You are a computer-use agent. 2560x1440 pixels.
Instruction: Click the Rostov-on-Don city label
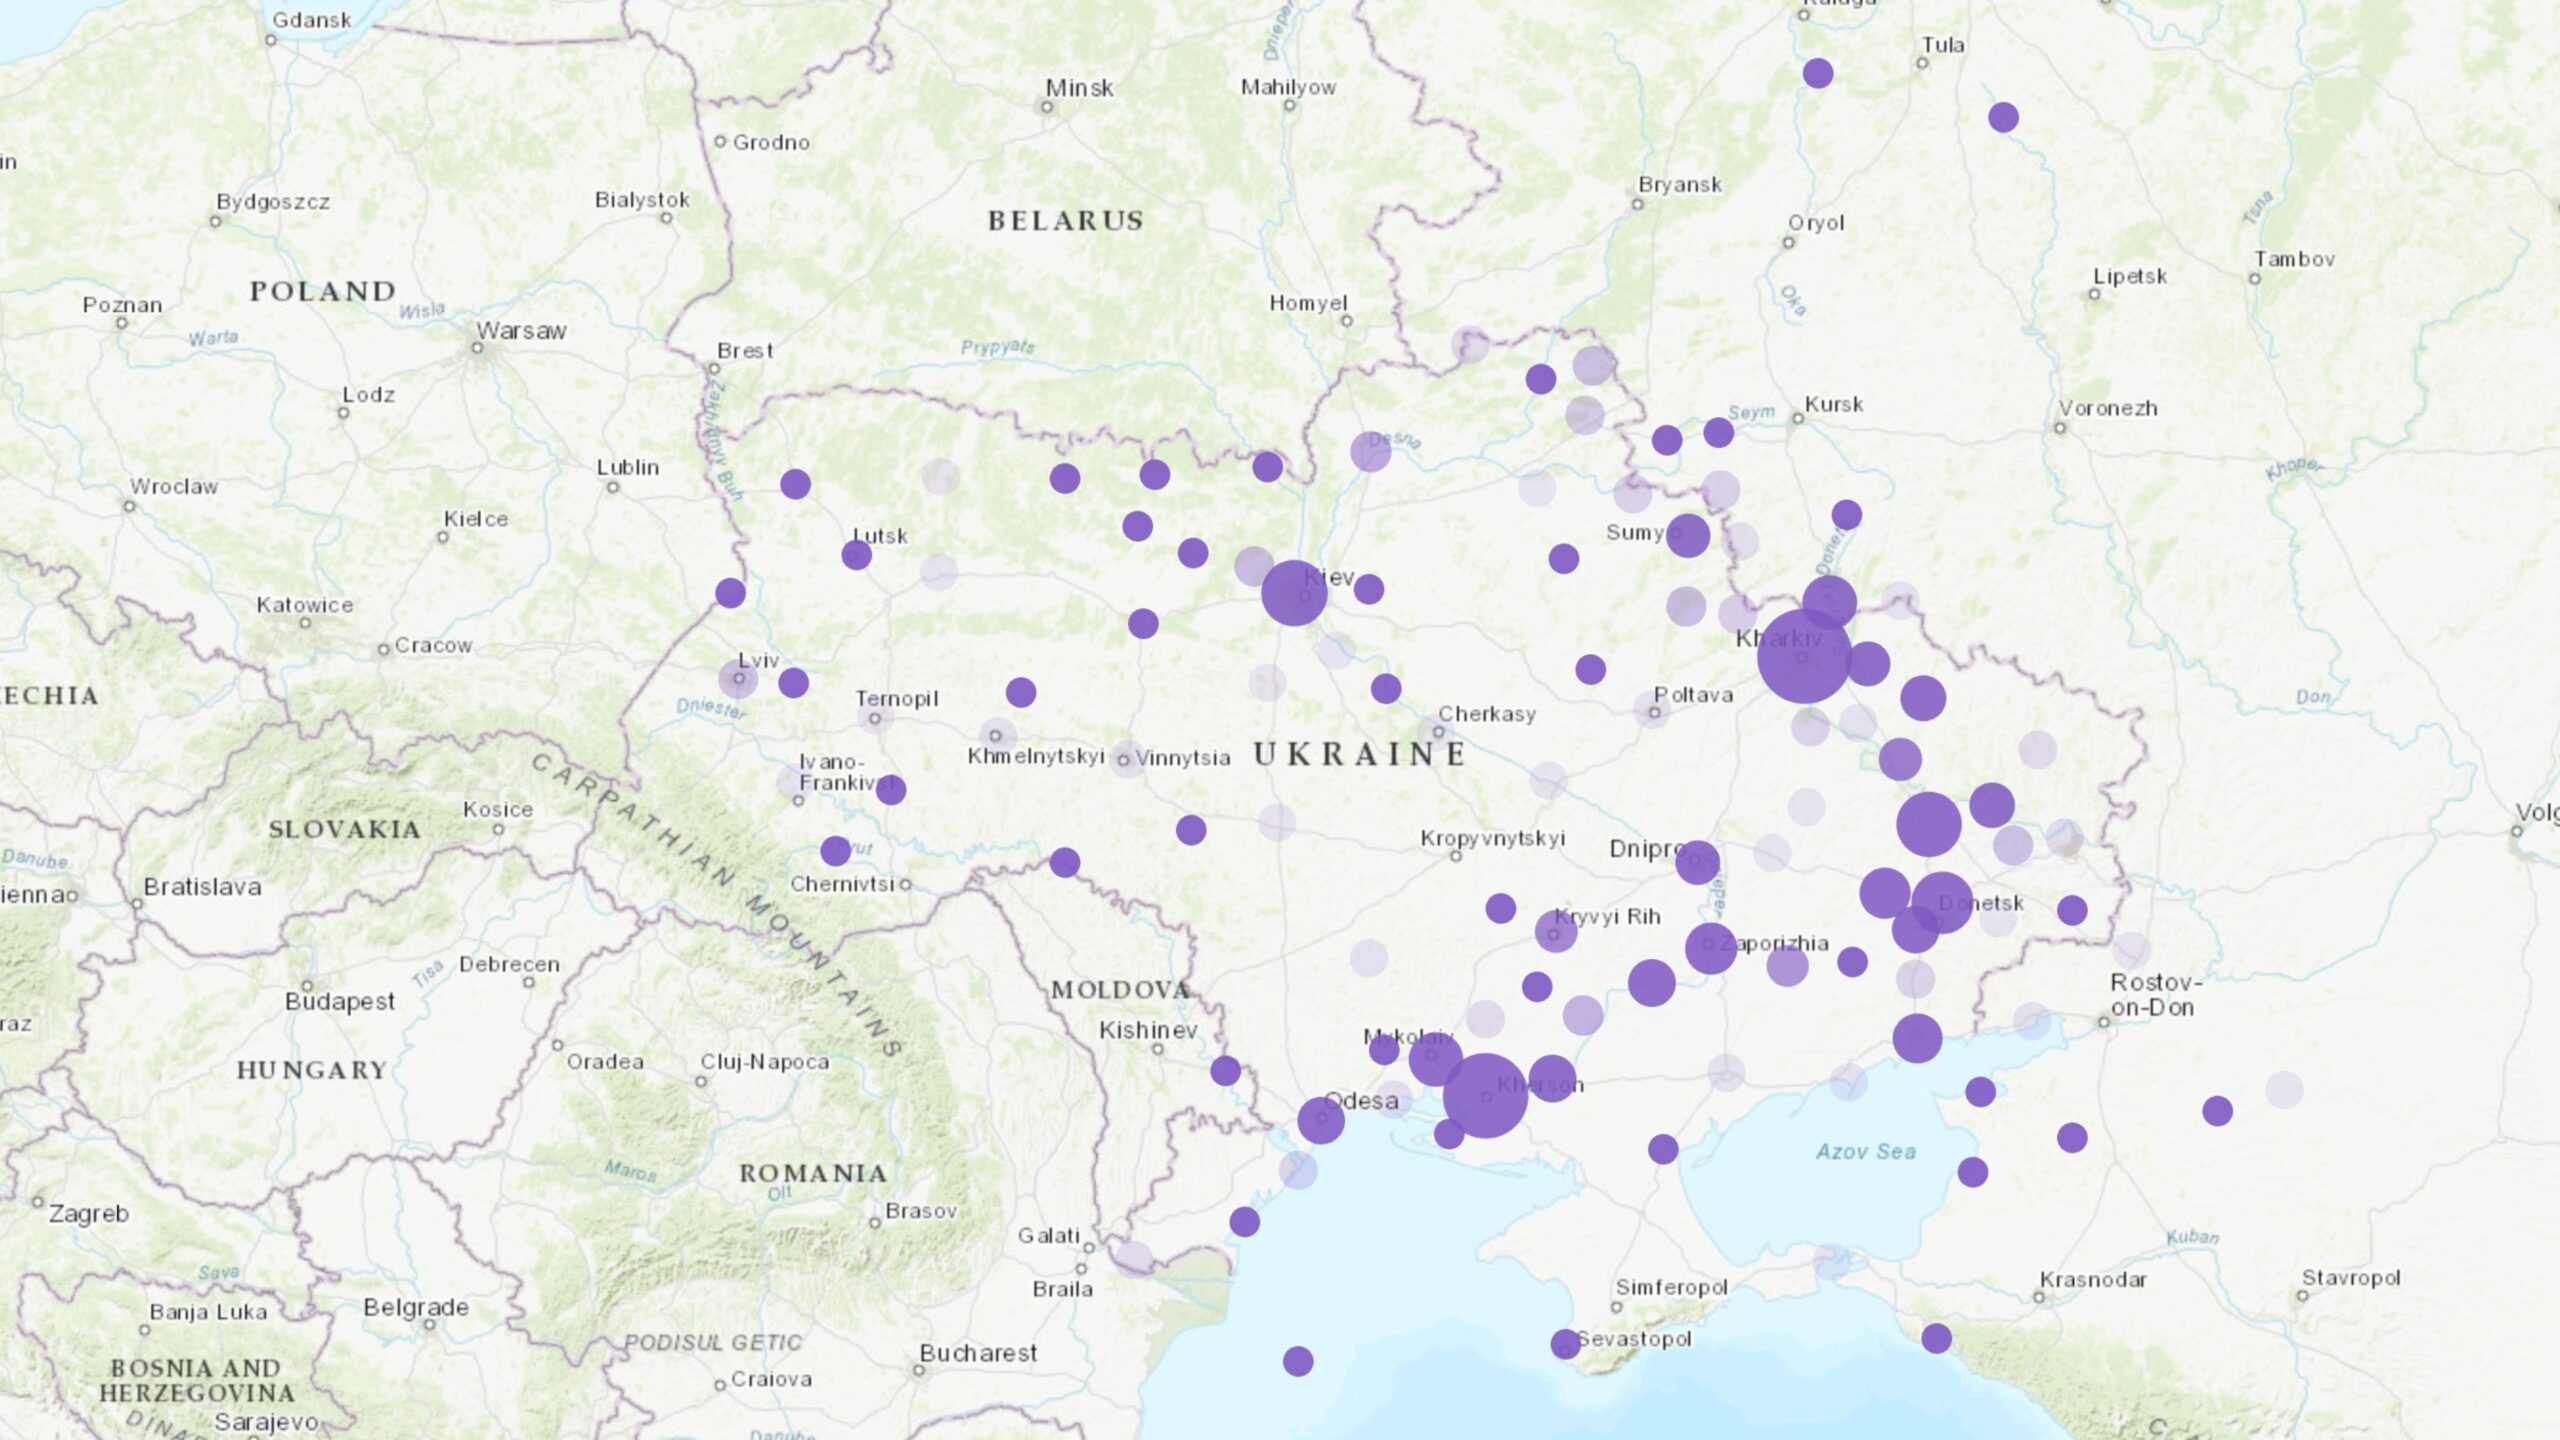point(2156,995)
